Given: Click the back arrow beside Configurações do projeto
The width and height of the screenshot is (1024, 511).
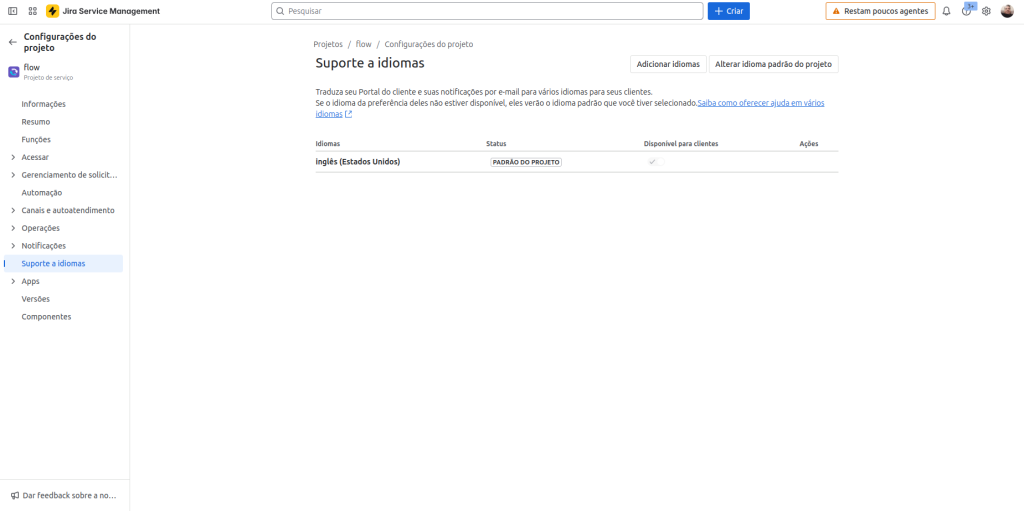Looking at the screenshot, I should [13, 42].
